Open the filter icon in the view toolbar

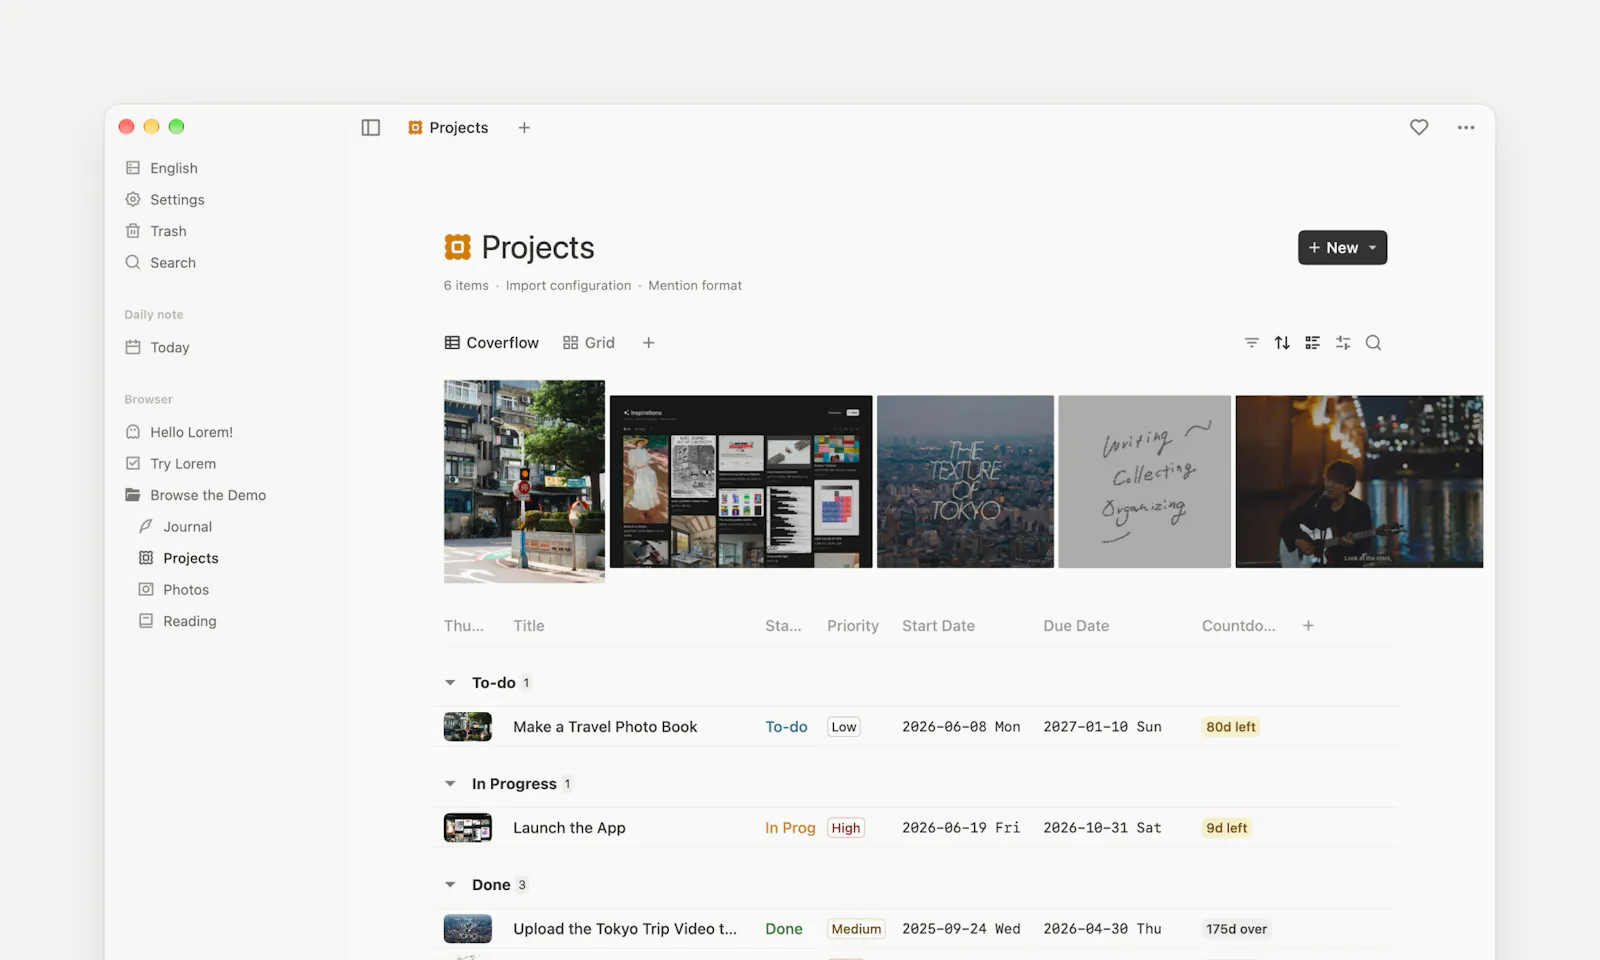[1251, 343]
